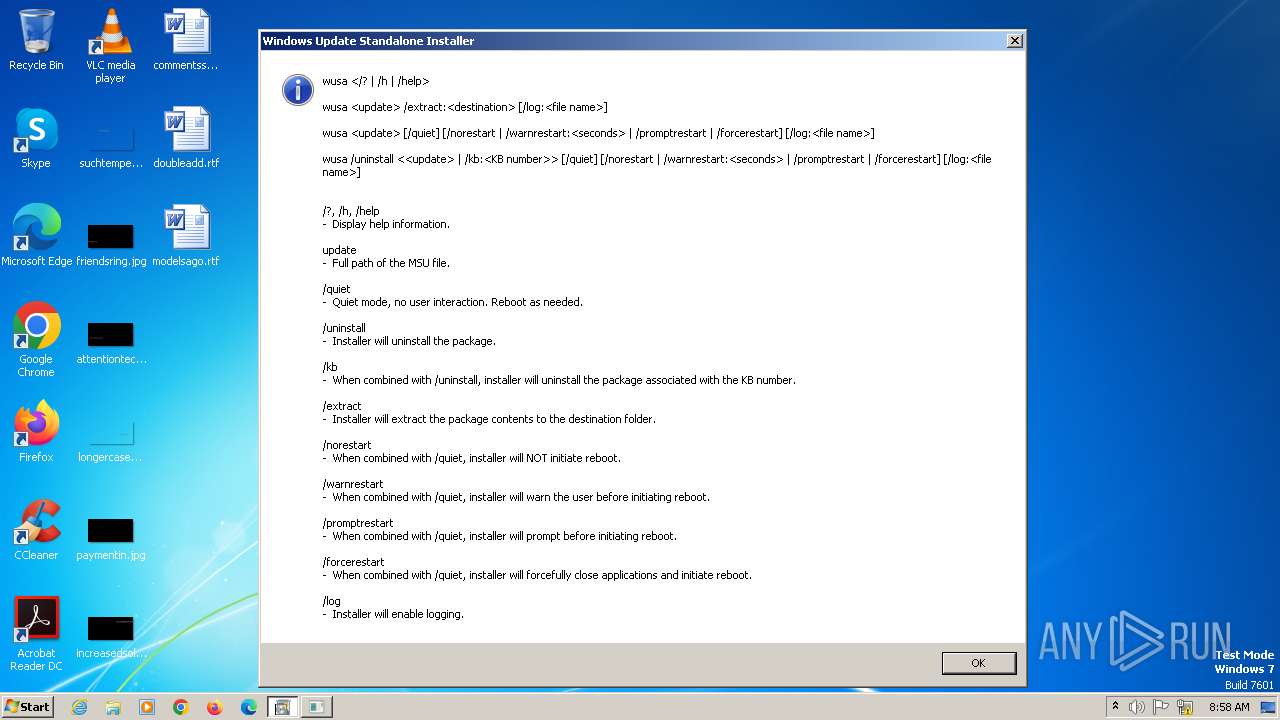Click the text 'wusa </? | /h | /help>'
The image size is (1280, 720).
coord(375,81)
